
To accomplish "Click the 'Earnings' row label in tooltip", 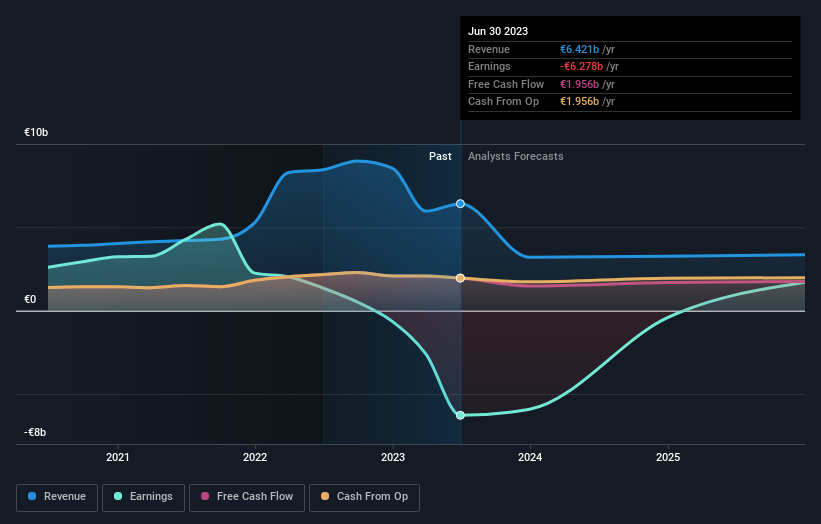I will [489, 66].
